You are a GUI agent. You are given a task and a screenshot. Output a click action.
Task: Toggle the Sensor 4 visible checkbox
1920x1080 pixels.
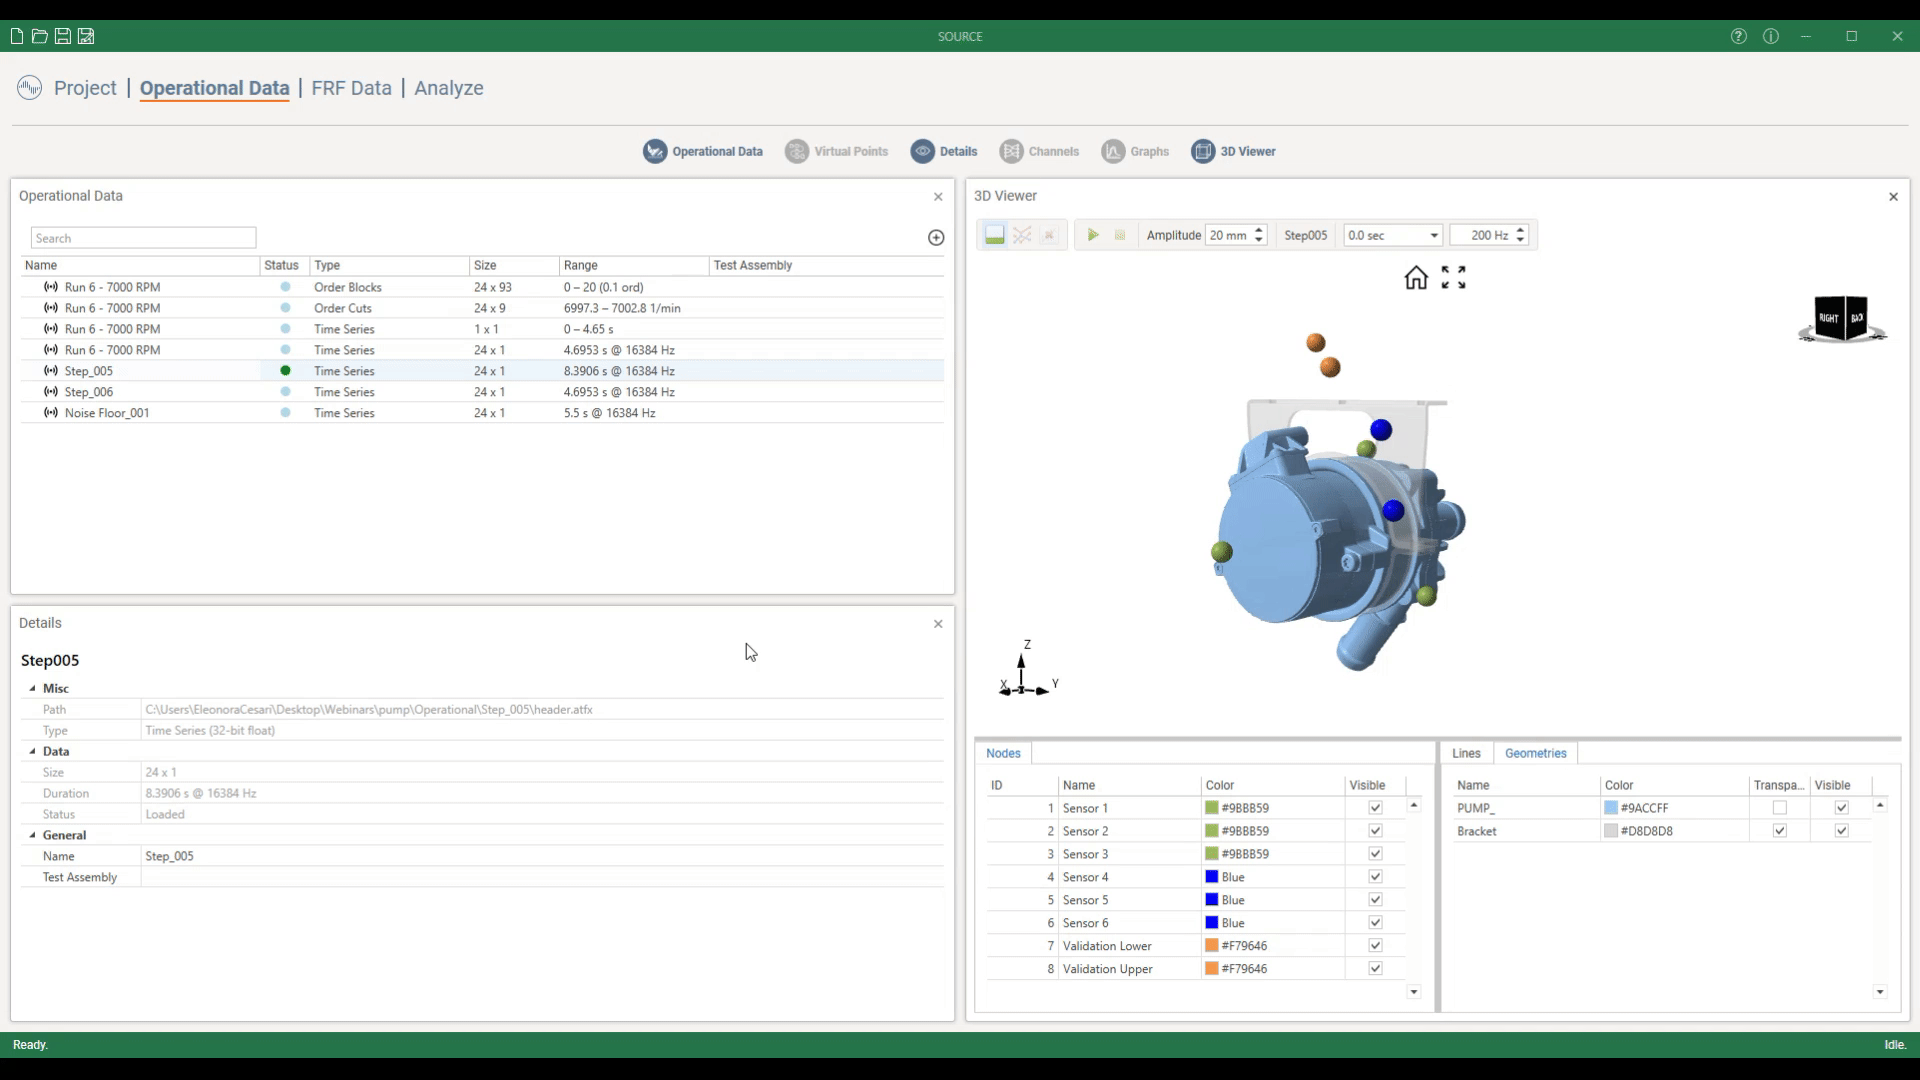[x=1375, y=877]
